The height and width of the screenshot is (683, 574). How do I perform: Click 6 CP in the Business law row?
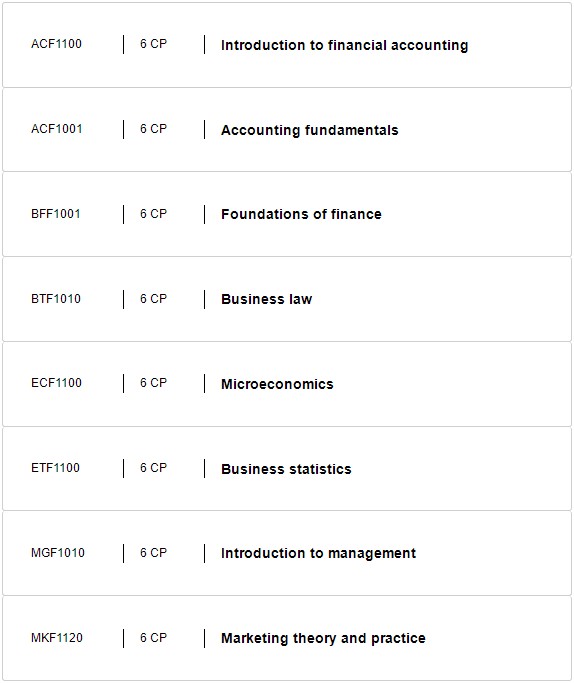tap(153, 299)
